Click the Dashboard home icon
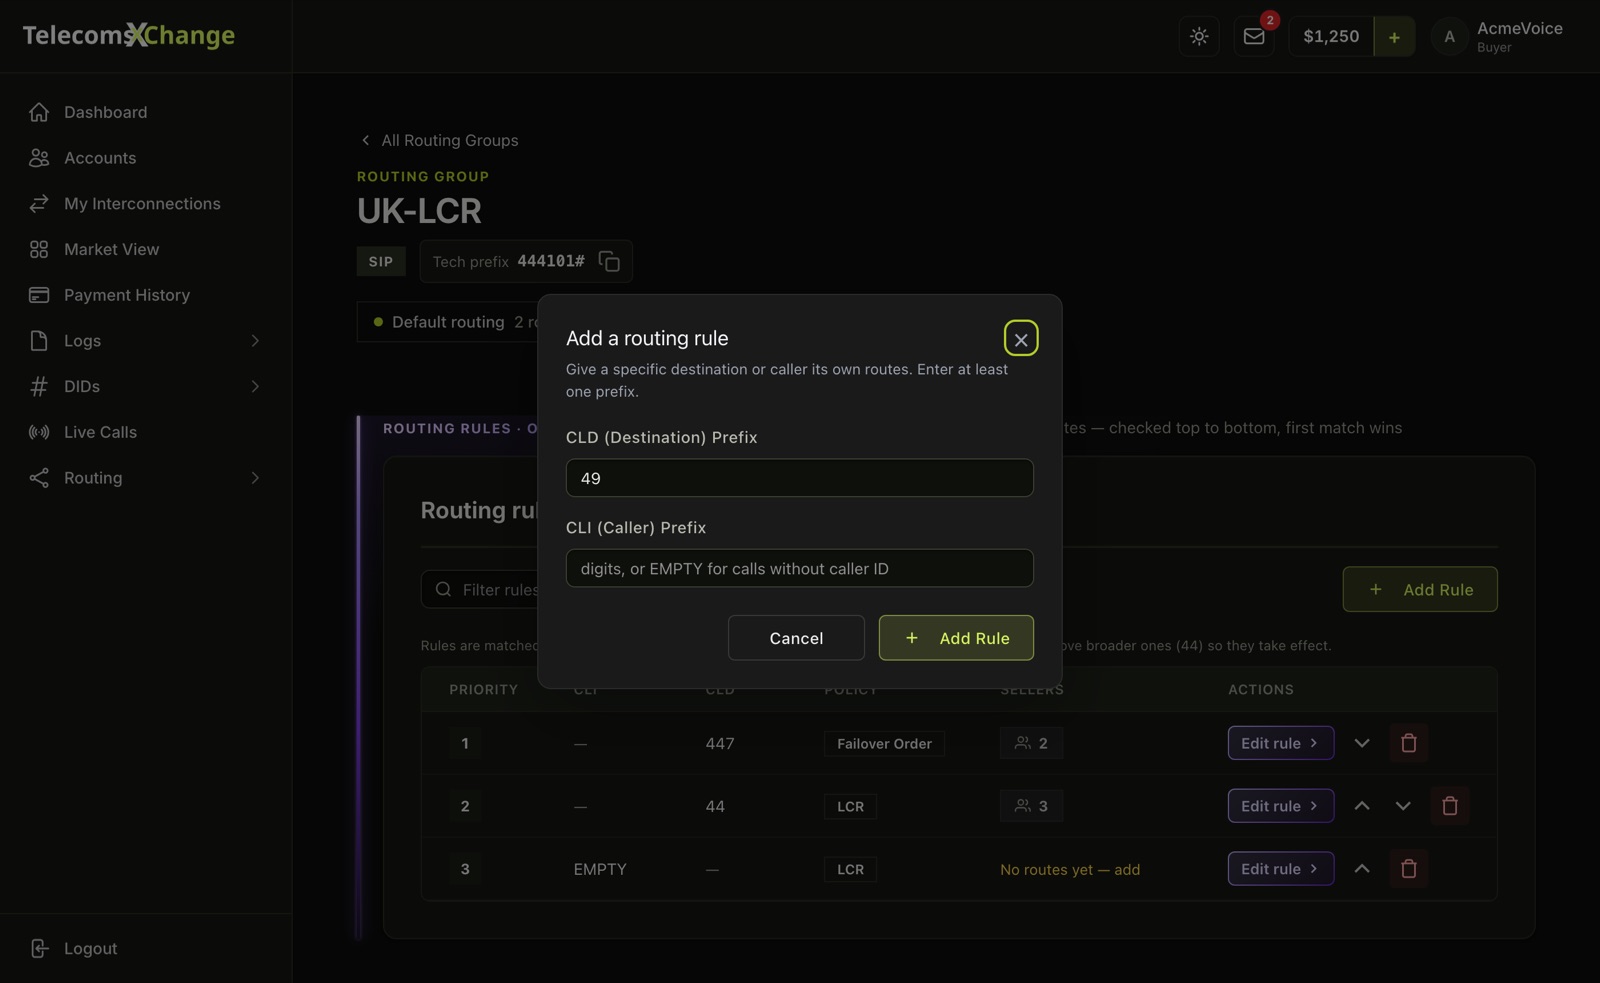 (39, 112)
